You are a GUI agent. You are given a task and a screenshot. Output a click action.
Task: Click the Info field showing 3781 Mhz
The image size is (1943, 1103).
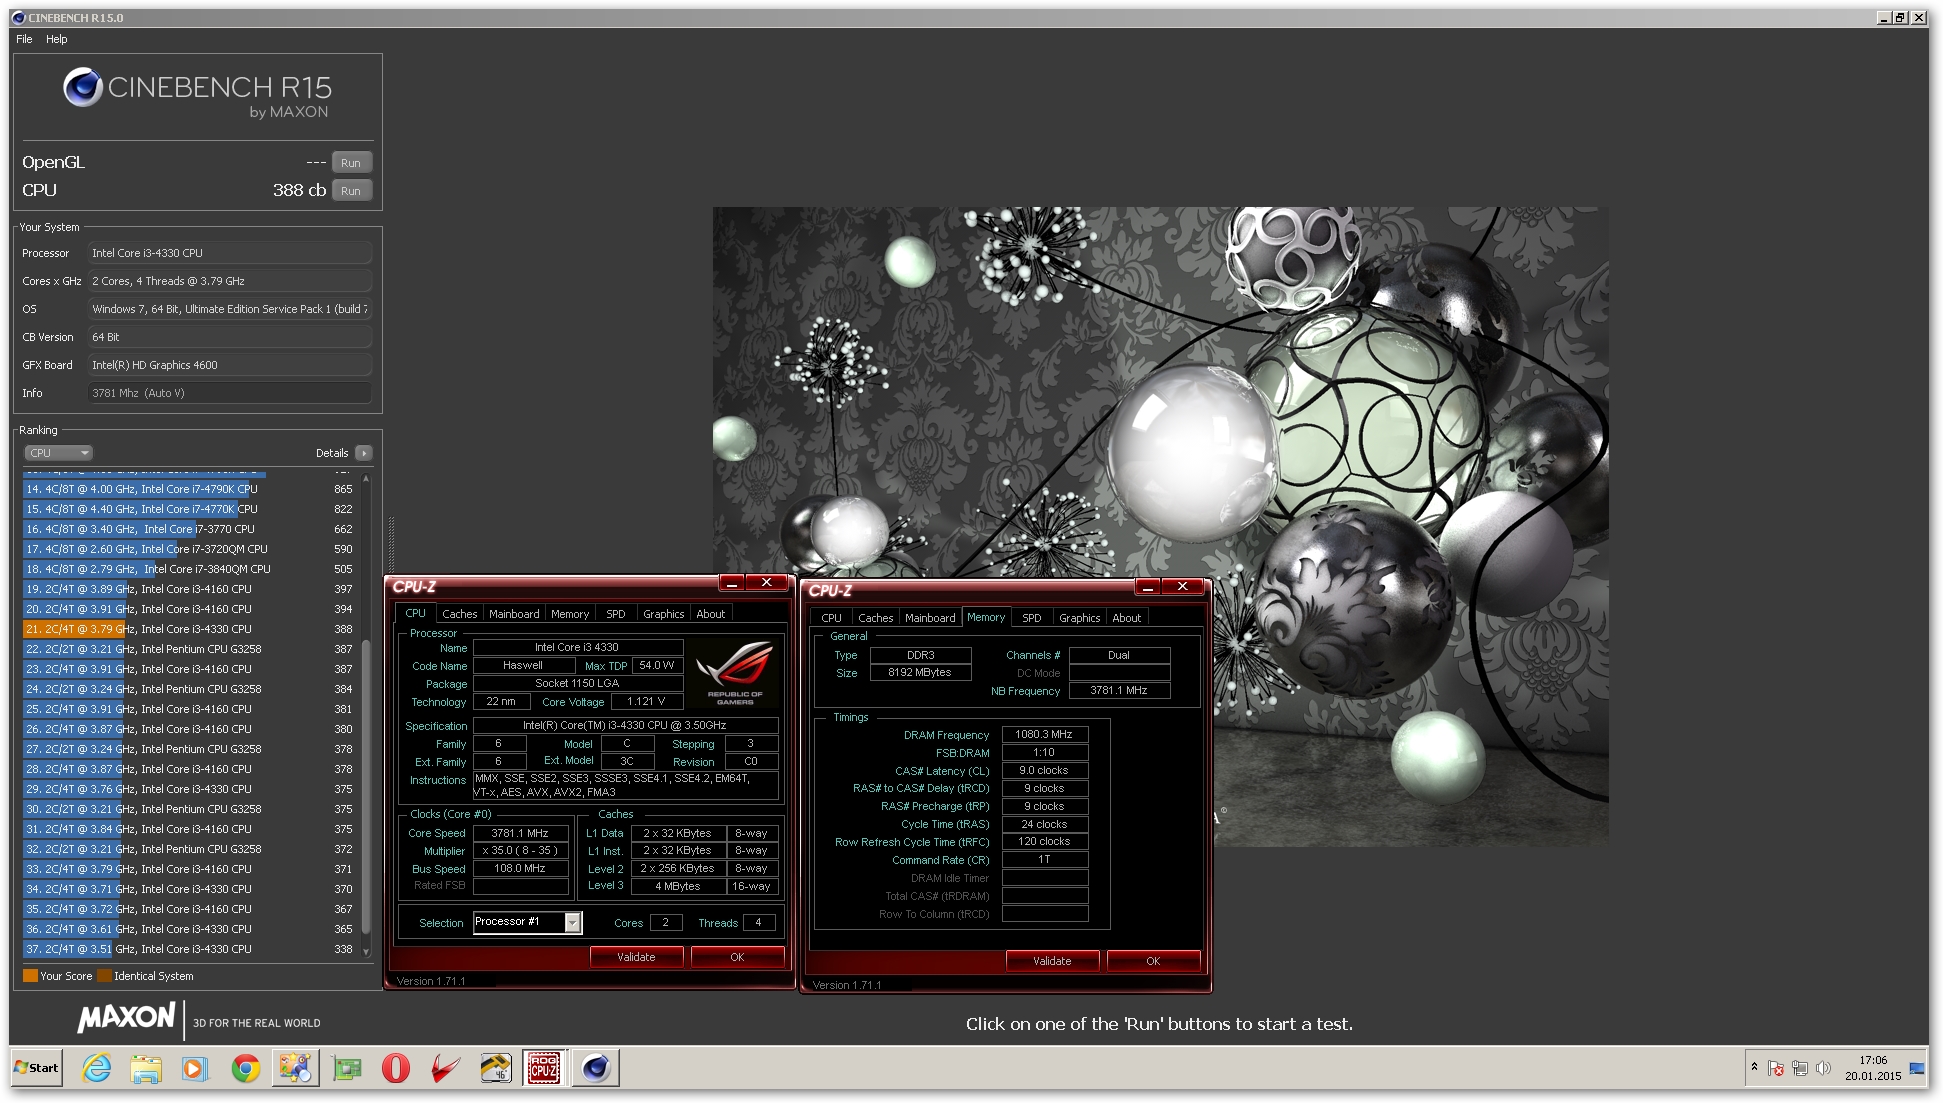230,393
